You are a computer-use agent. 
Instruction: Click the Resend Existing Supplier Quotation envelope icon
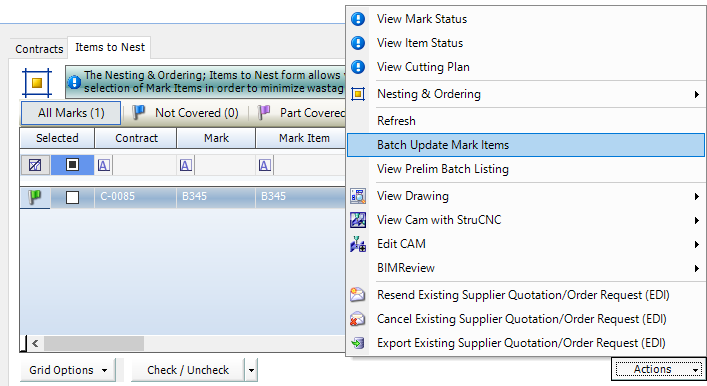pyautogui.click(x=358, y=295)
